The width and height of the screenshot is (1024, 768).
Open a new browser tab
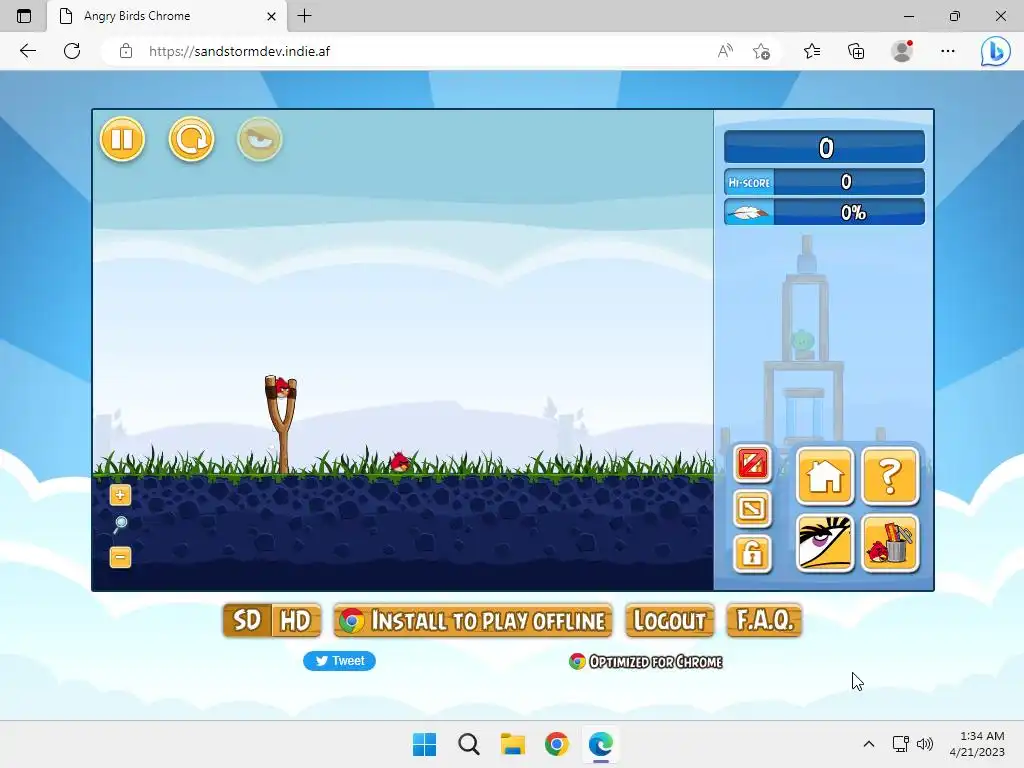[x=304, y=16]
